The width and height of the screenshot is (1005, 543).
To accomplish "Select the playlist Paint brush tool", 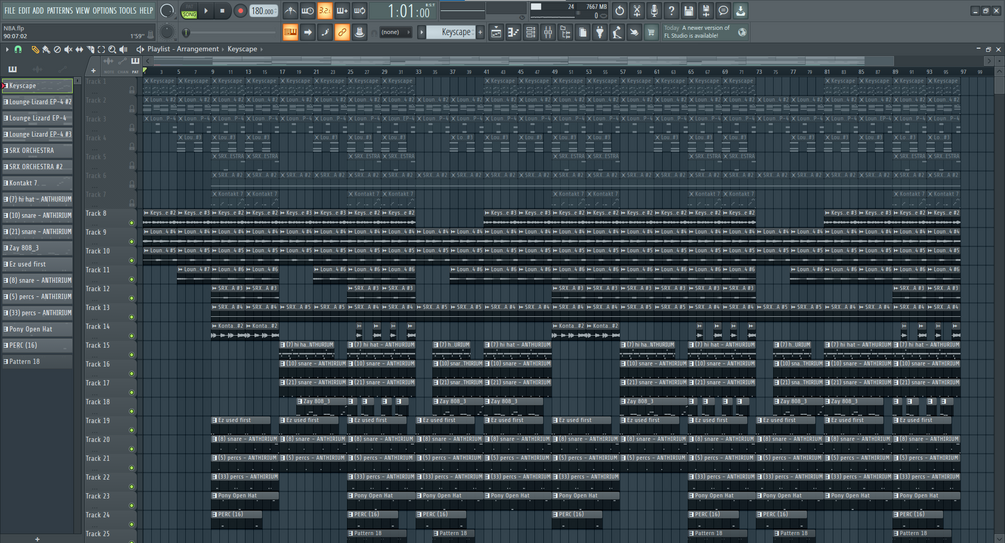I will 46,49.
